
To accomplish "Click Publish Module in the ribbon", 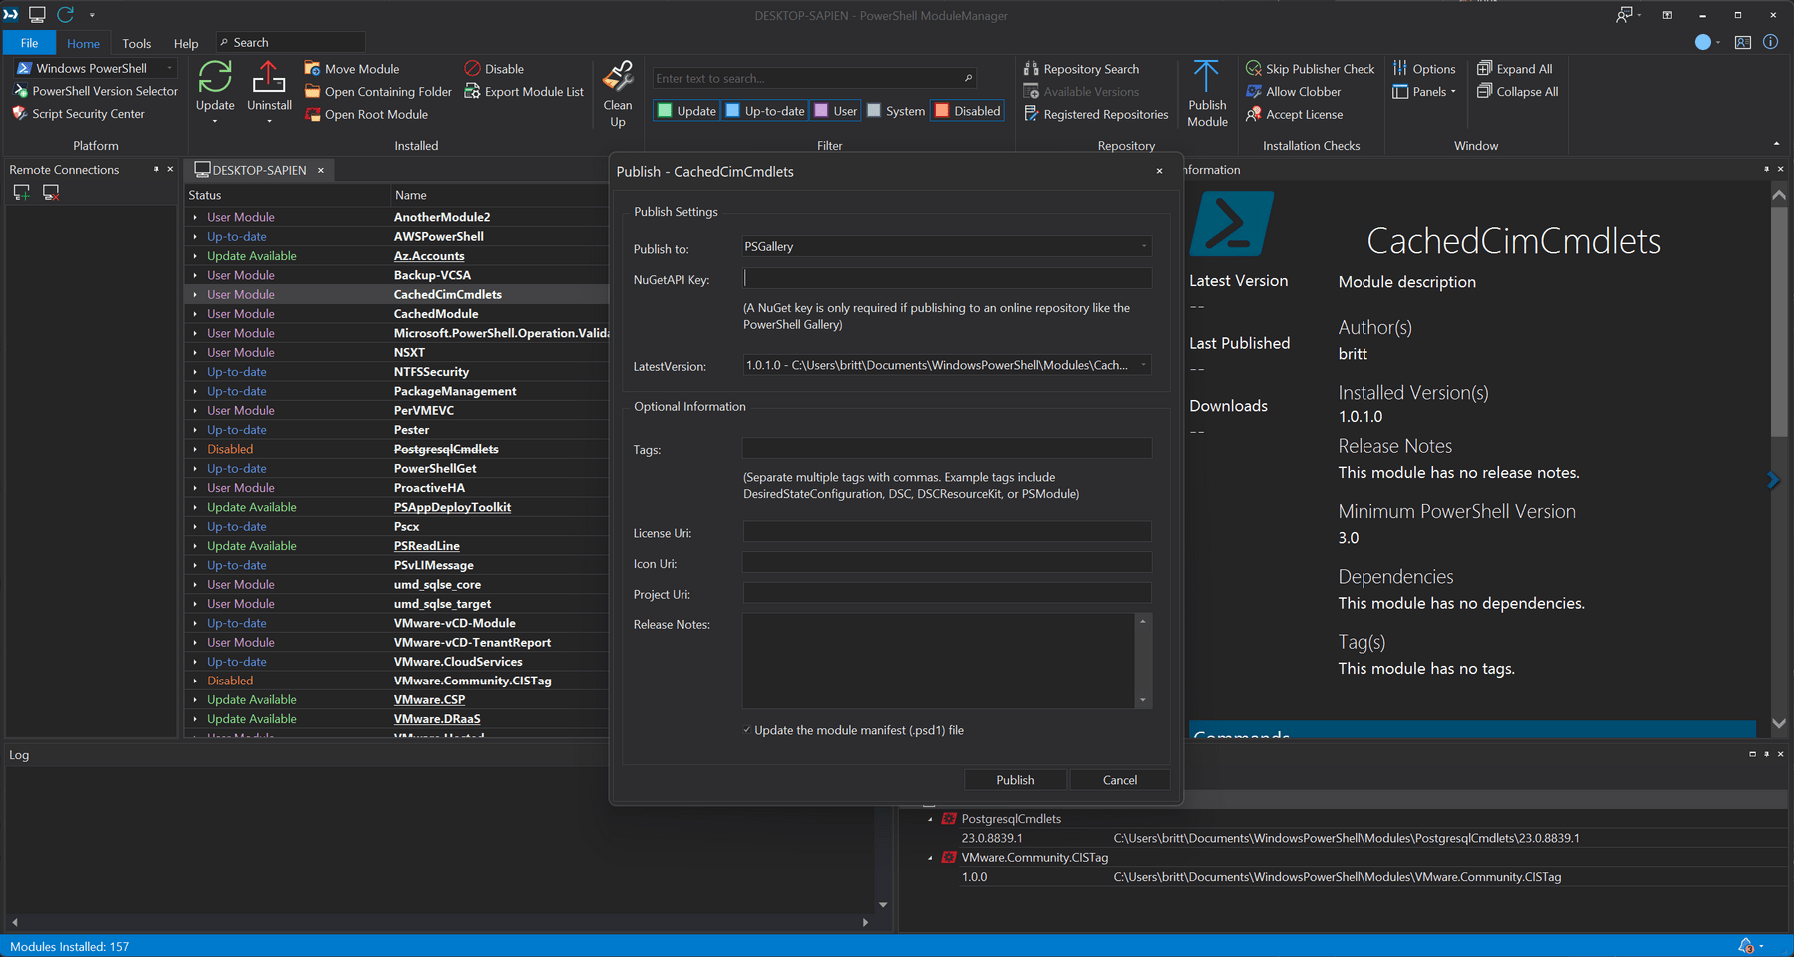I will (x=1207, y=94).
